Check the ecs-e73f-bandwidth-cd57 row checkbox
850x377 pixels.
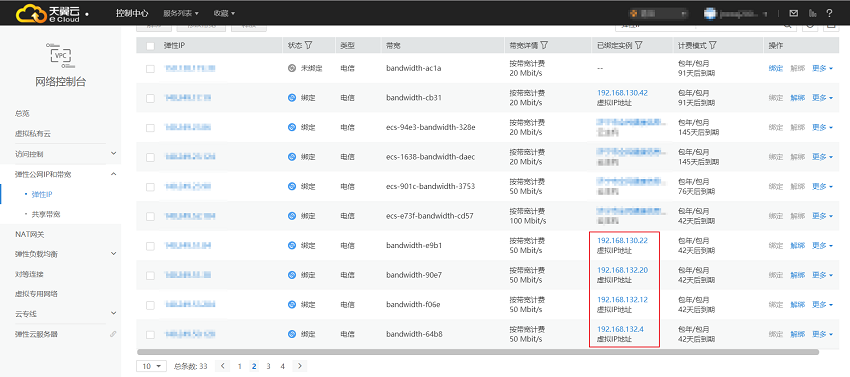coord(150,216)
